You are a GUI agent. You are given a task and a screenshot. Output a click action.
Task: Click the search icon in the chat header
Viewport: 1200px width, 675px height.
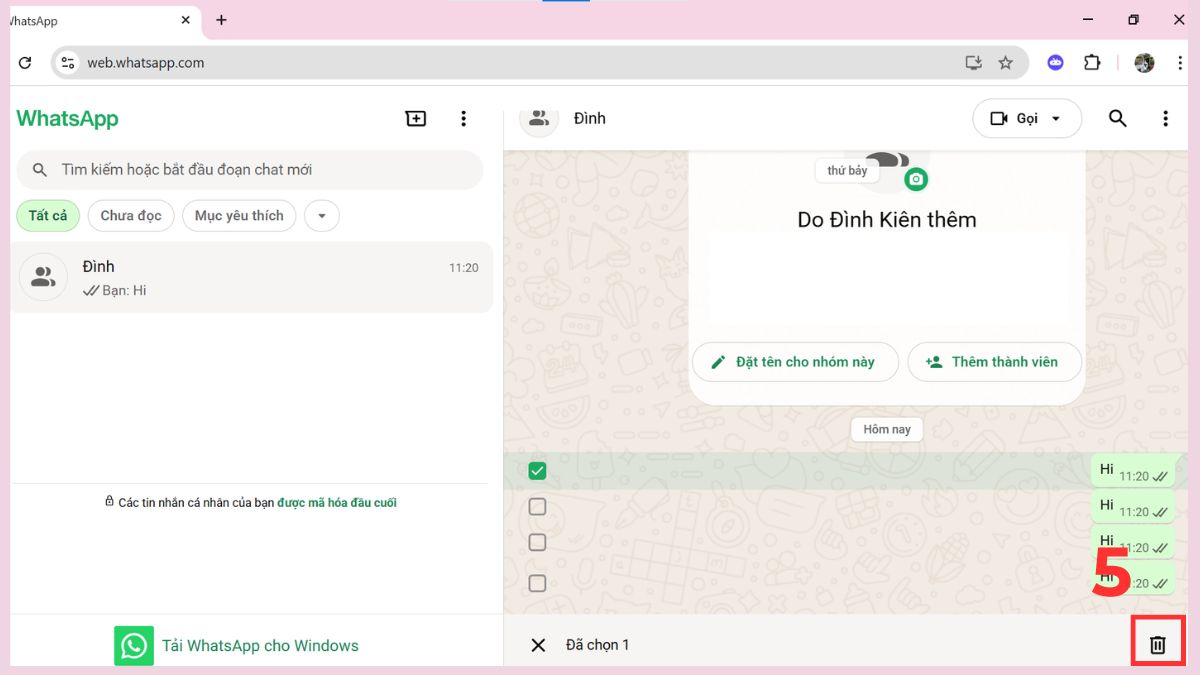[x=1117, y=118]
